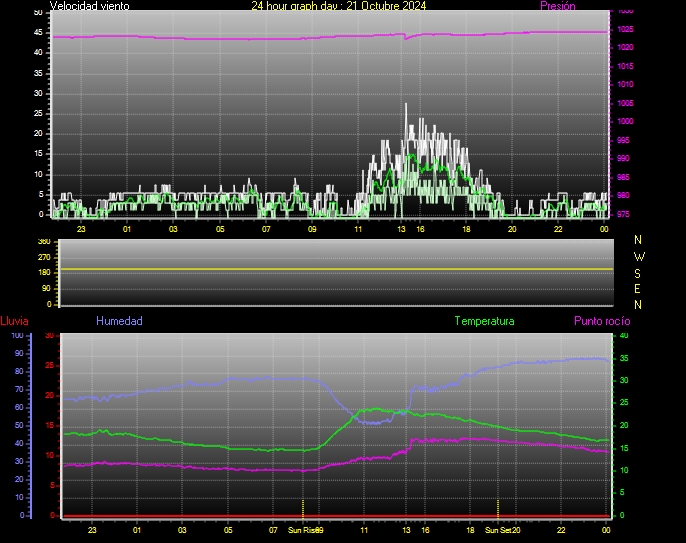Image resolution: width=686 pixels, height=543 pixels.
Task: Click the 'S' compass direction letter
Action: pyautogui.click(x=637, y=273)
